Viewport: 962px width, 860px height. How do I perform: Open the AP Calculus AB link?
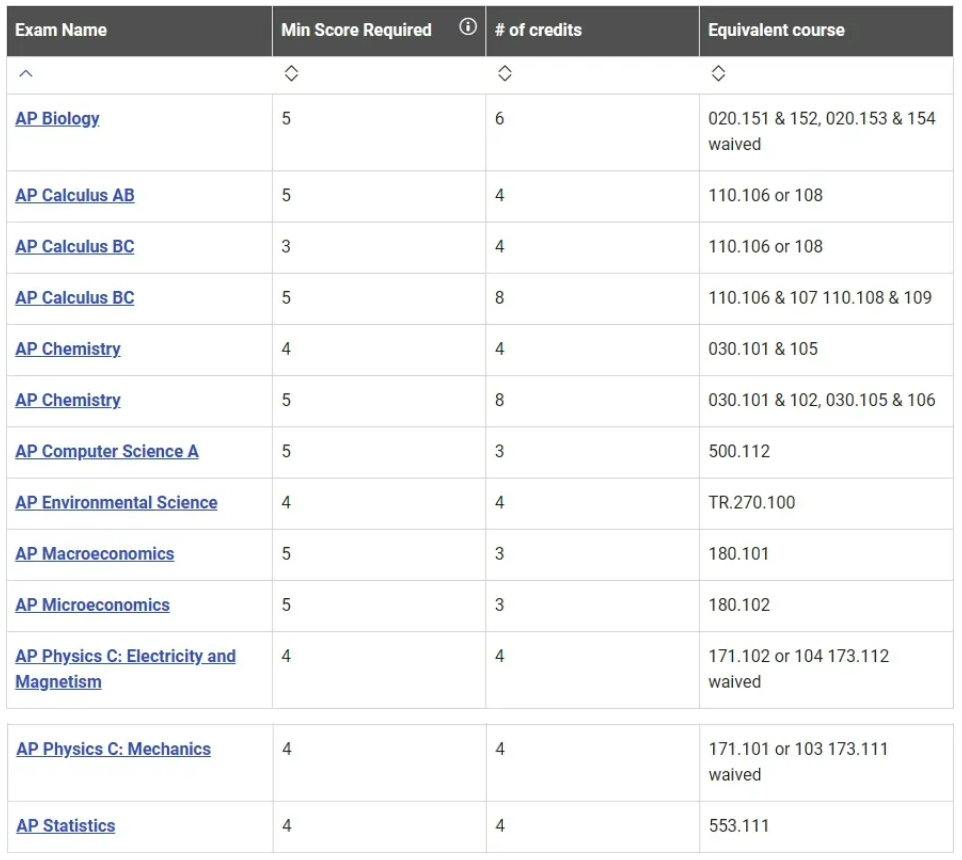pos(74,195)
